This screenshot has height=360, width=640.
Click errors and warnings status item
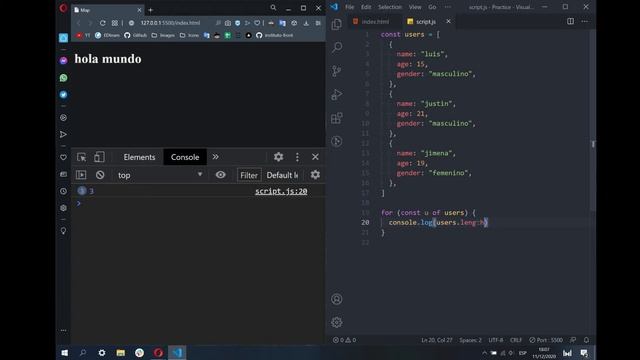point(344,340)
